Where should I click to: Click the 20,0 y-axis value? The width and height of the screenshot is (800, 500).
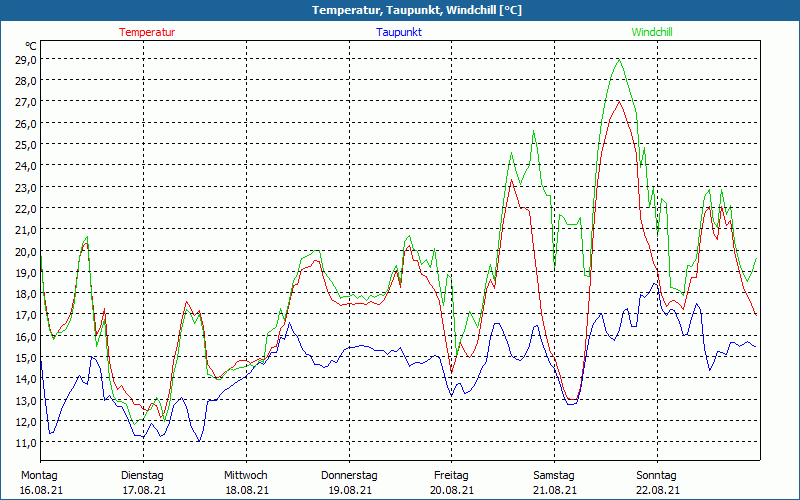[26, 251]
